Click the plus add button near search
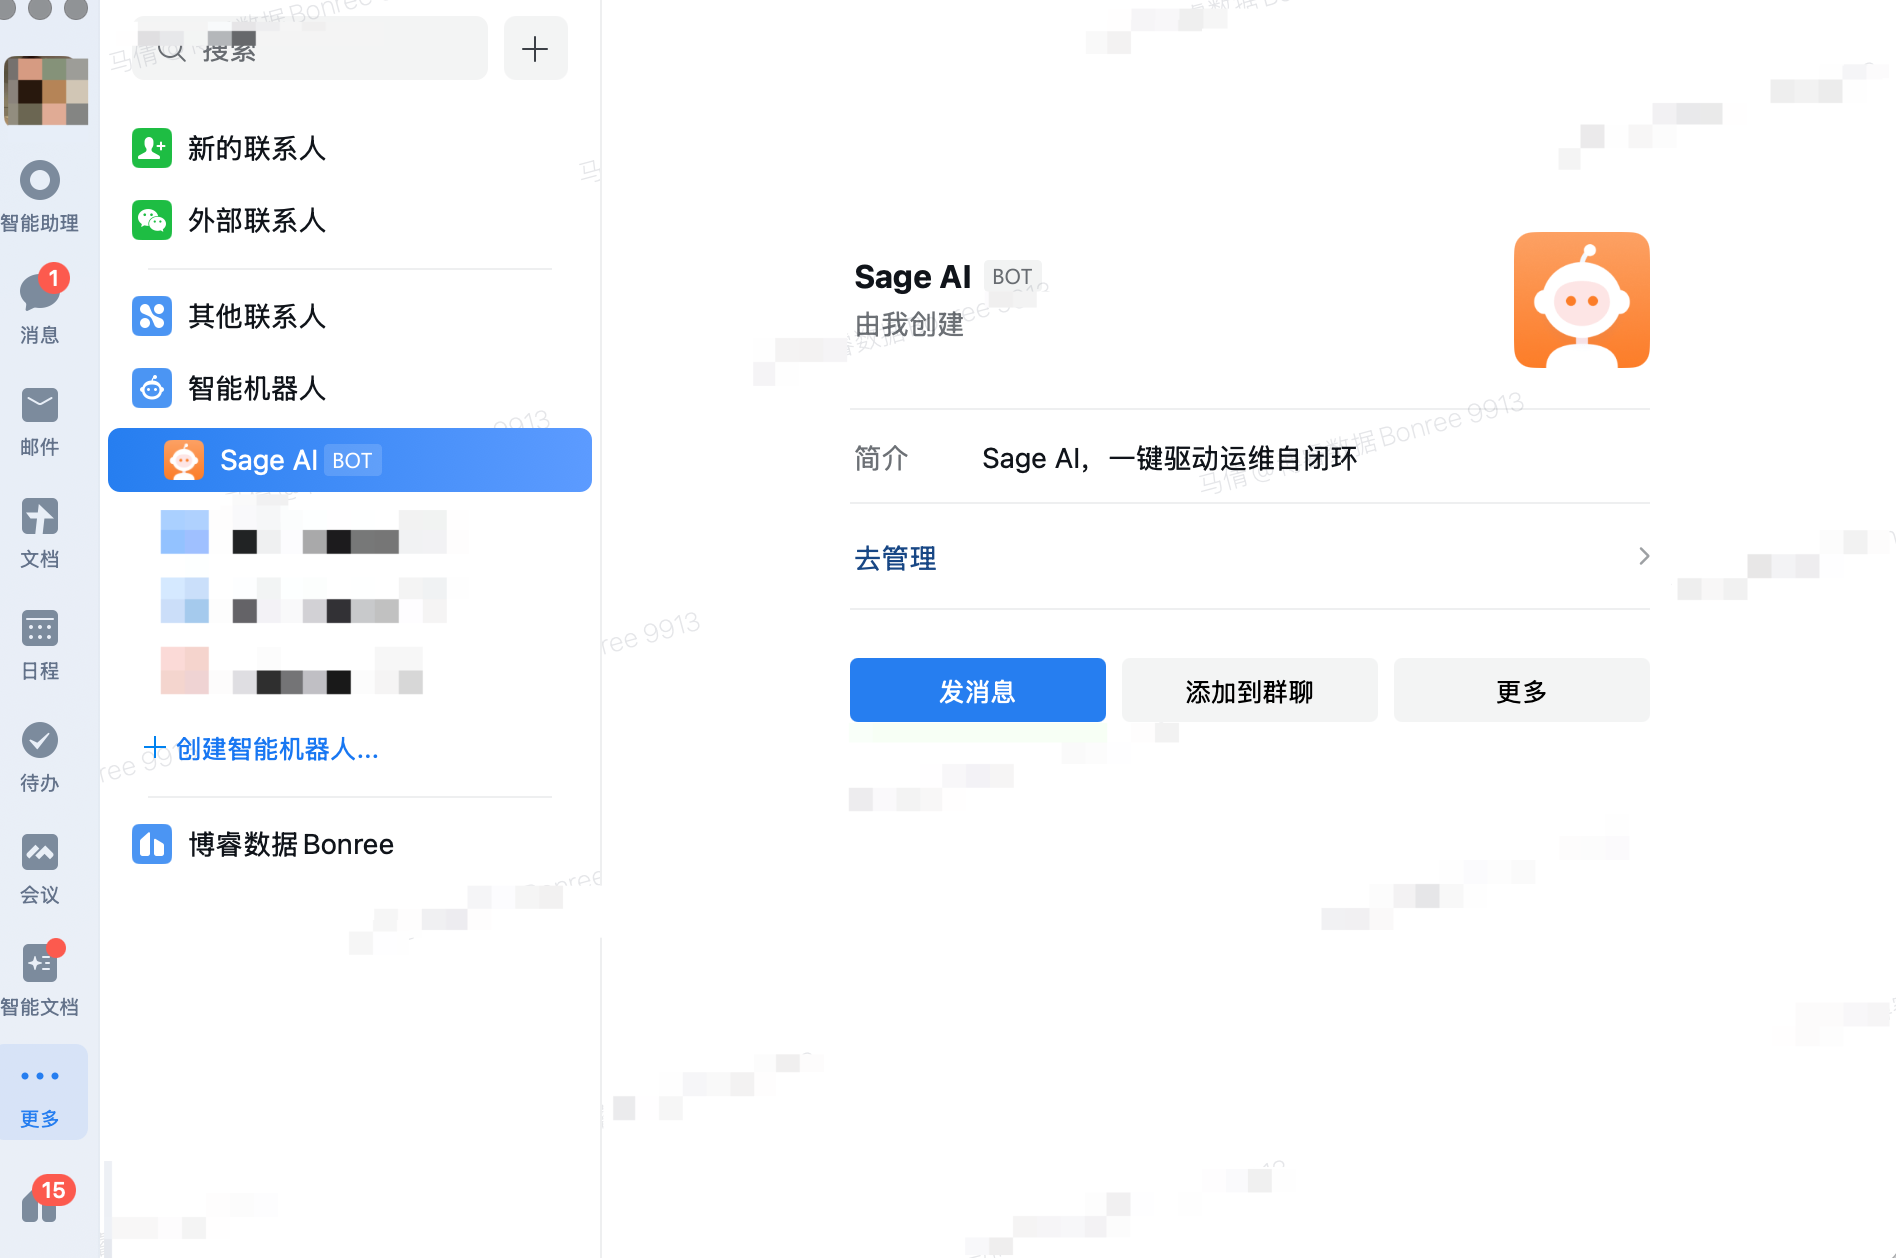The height and width of the screenshot is (1258, 1896). click(x=536, y=48)
